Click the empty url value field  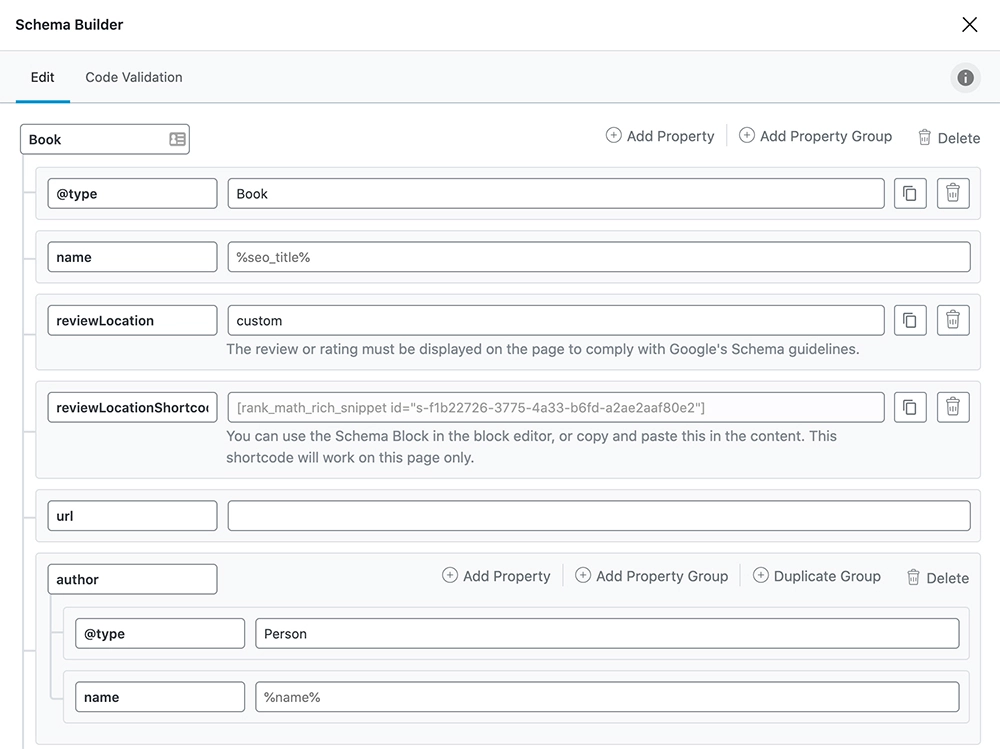[599, 515]
